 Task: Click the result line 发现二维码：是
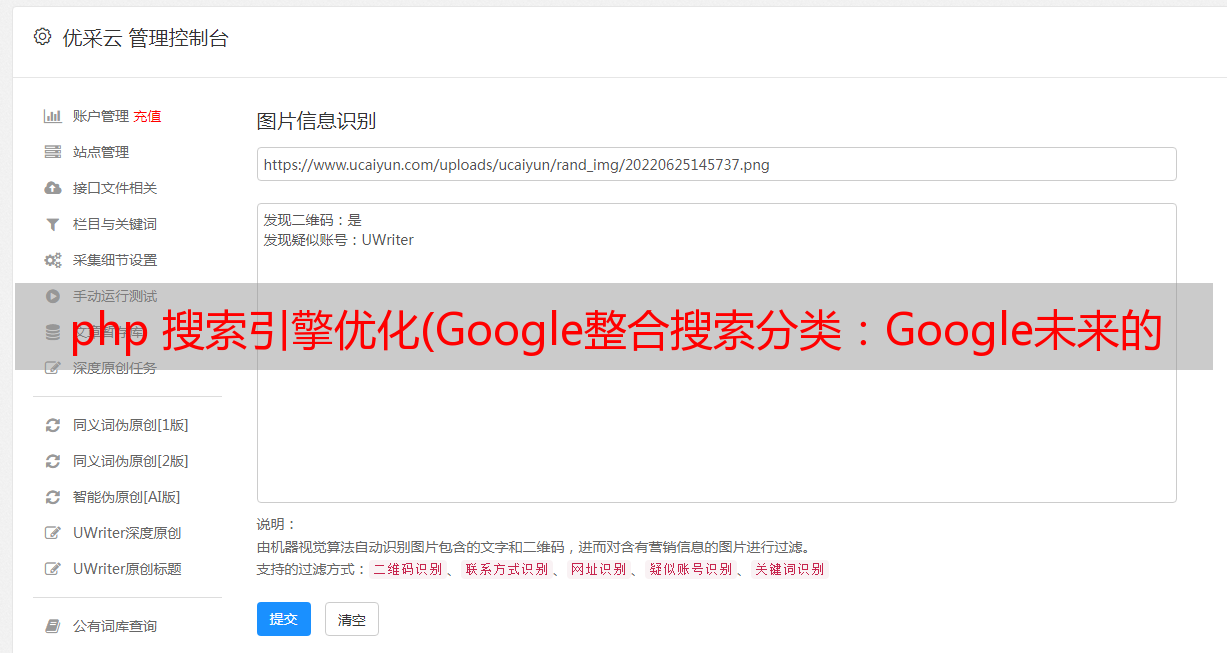tap(313, 220)
